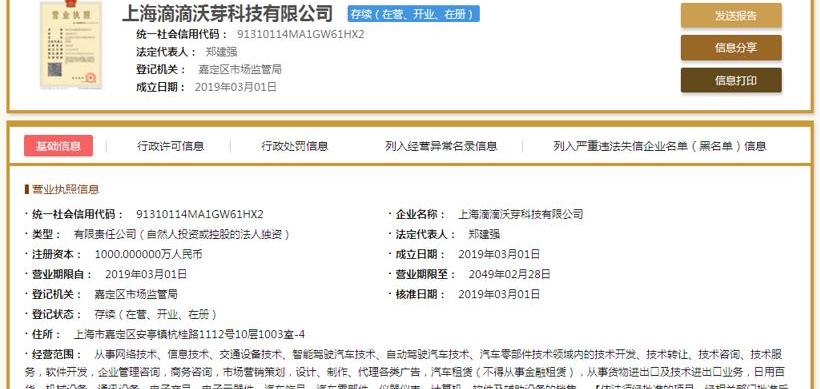Click 注册资本 value 1000.000000万人民币
Viewport: 820px width, 389px height.
[x=148, y=255]
